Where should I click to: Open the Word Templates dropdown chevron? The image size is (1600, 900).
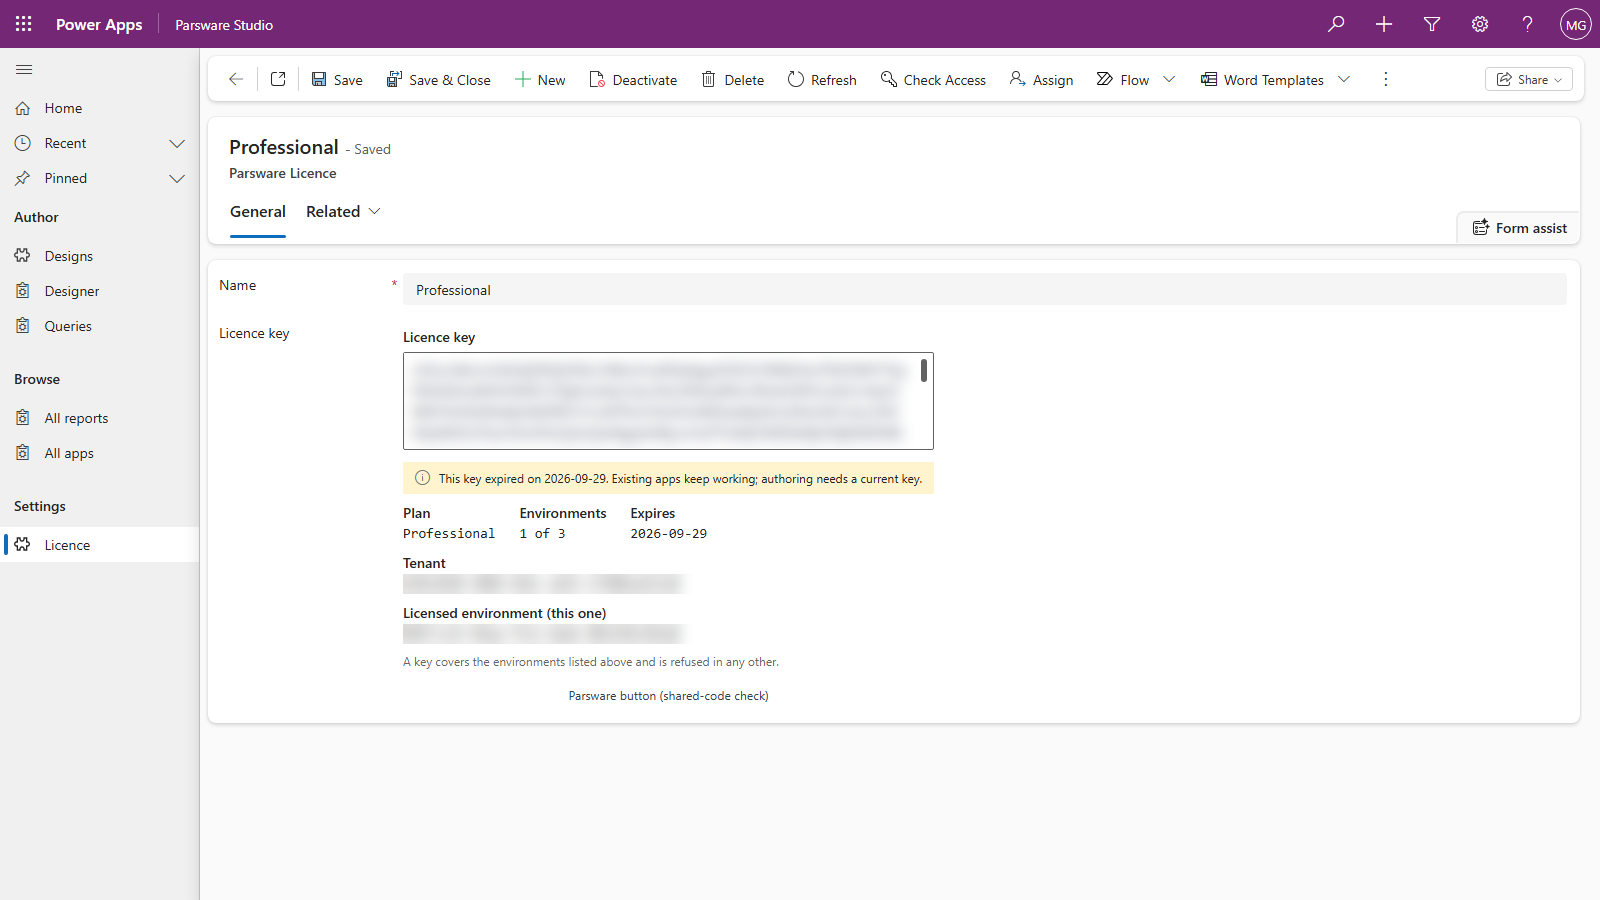[1344, 79]
